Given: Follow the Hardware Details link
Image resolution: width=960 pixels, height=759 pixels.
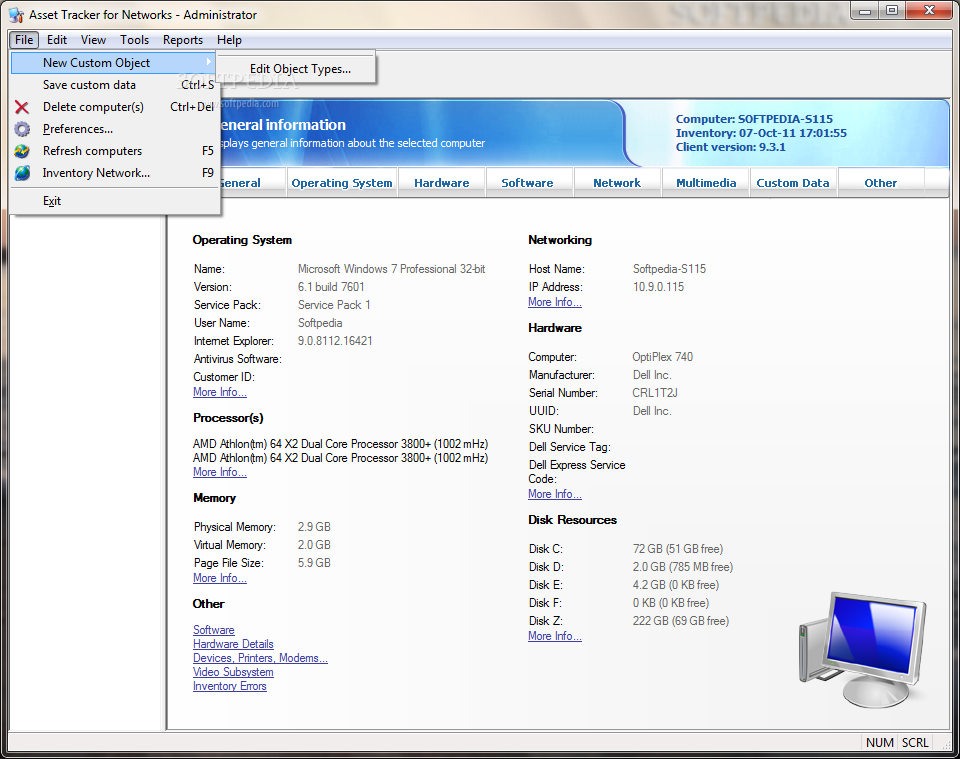Looking at the screenshot, I should tap(233, 645).
